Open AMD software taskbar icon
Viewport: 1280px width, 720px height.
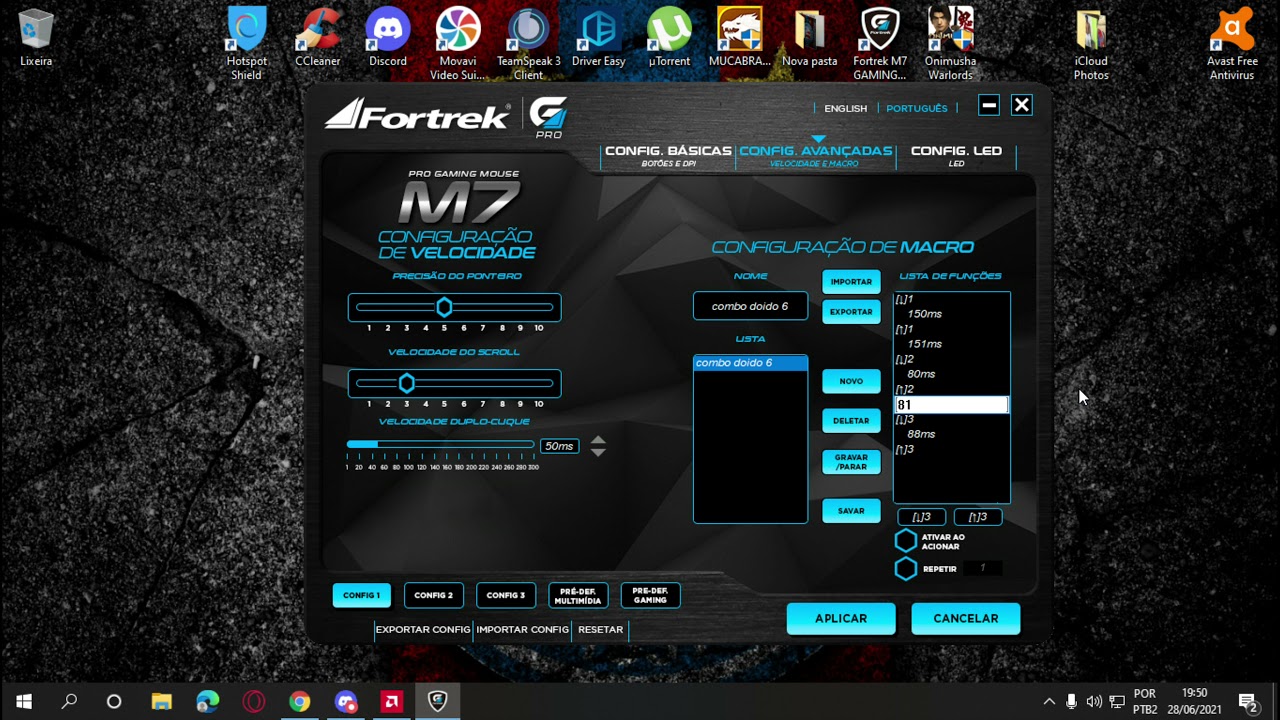click(x=391, y=701)
